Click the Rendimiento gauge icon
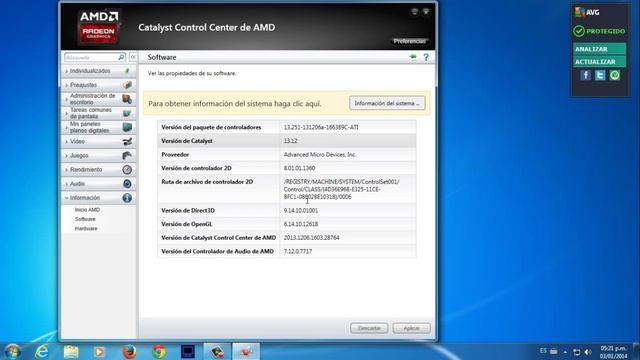 pyautogui.click(x=127, y=169)
